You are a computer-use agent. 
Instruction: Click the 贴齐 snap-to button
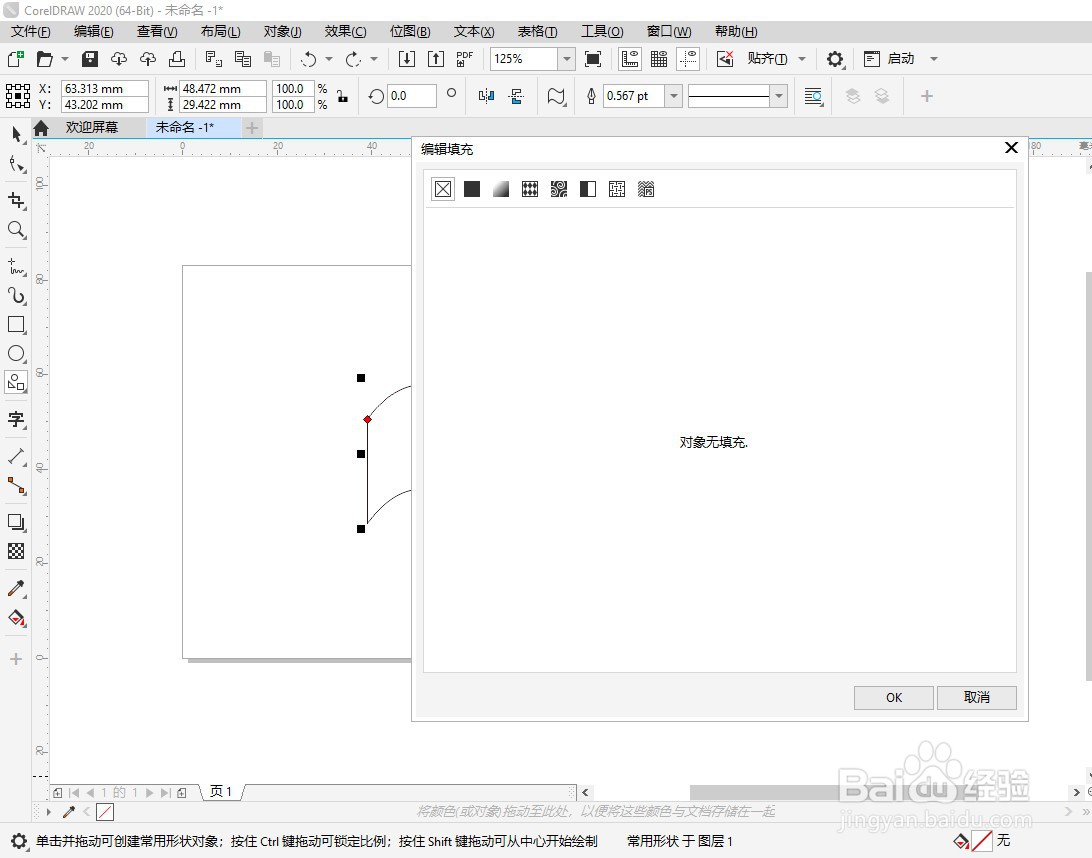coord(767,59)
